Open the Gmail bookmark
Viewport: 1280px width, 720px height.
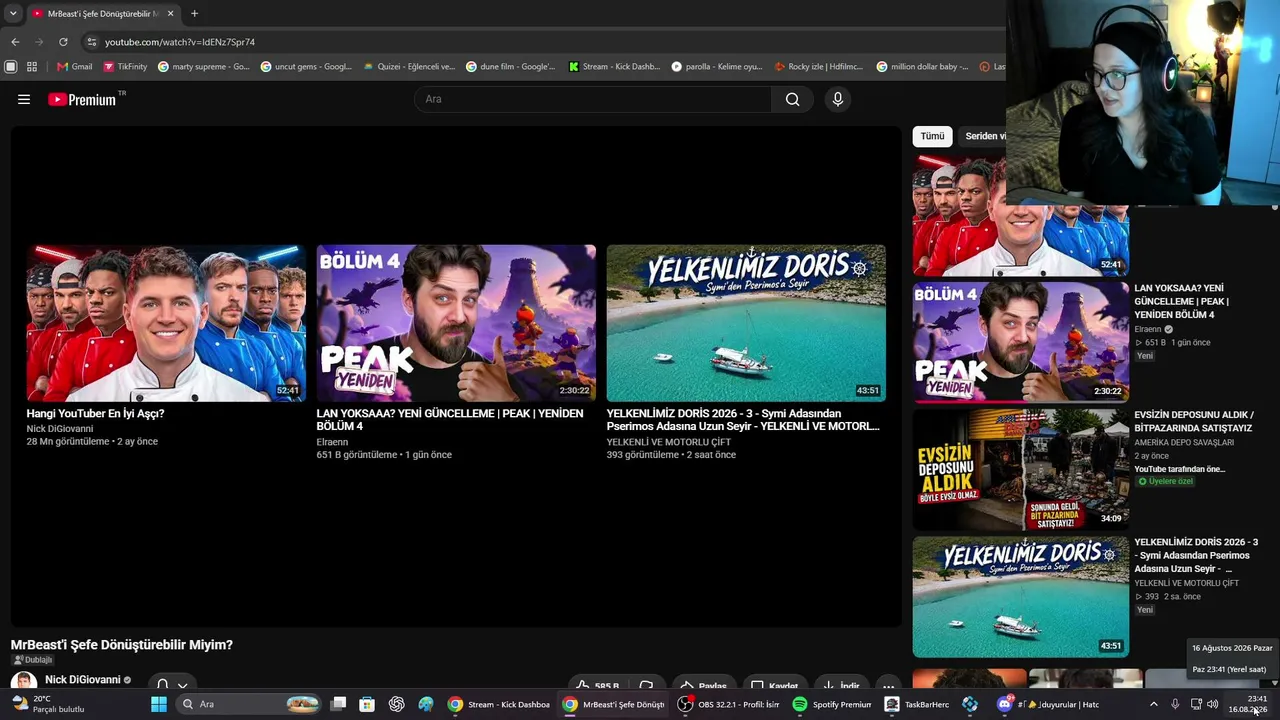[75, 67]
